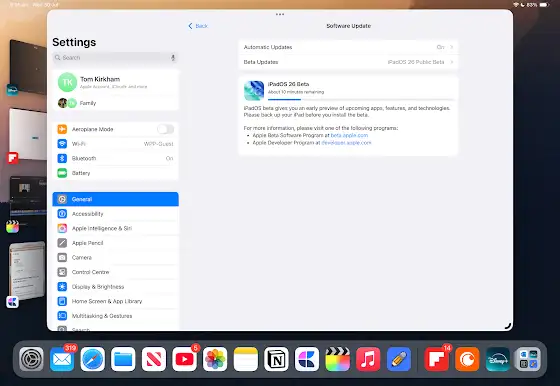Image resolution: width=560 pixels, height=386 pixels.
Task: Open the Music app in dock
Action: coord(368,359)
